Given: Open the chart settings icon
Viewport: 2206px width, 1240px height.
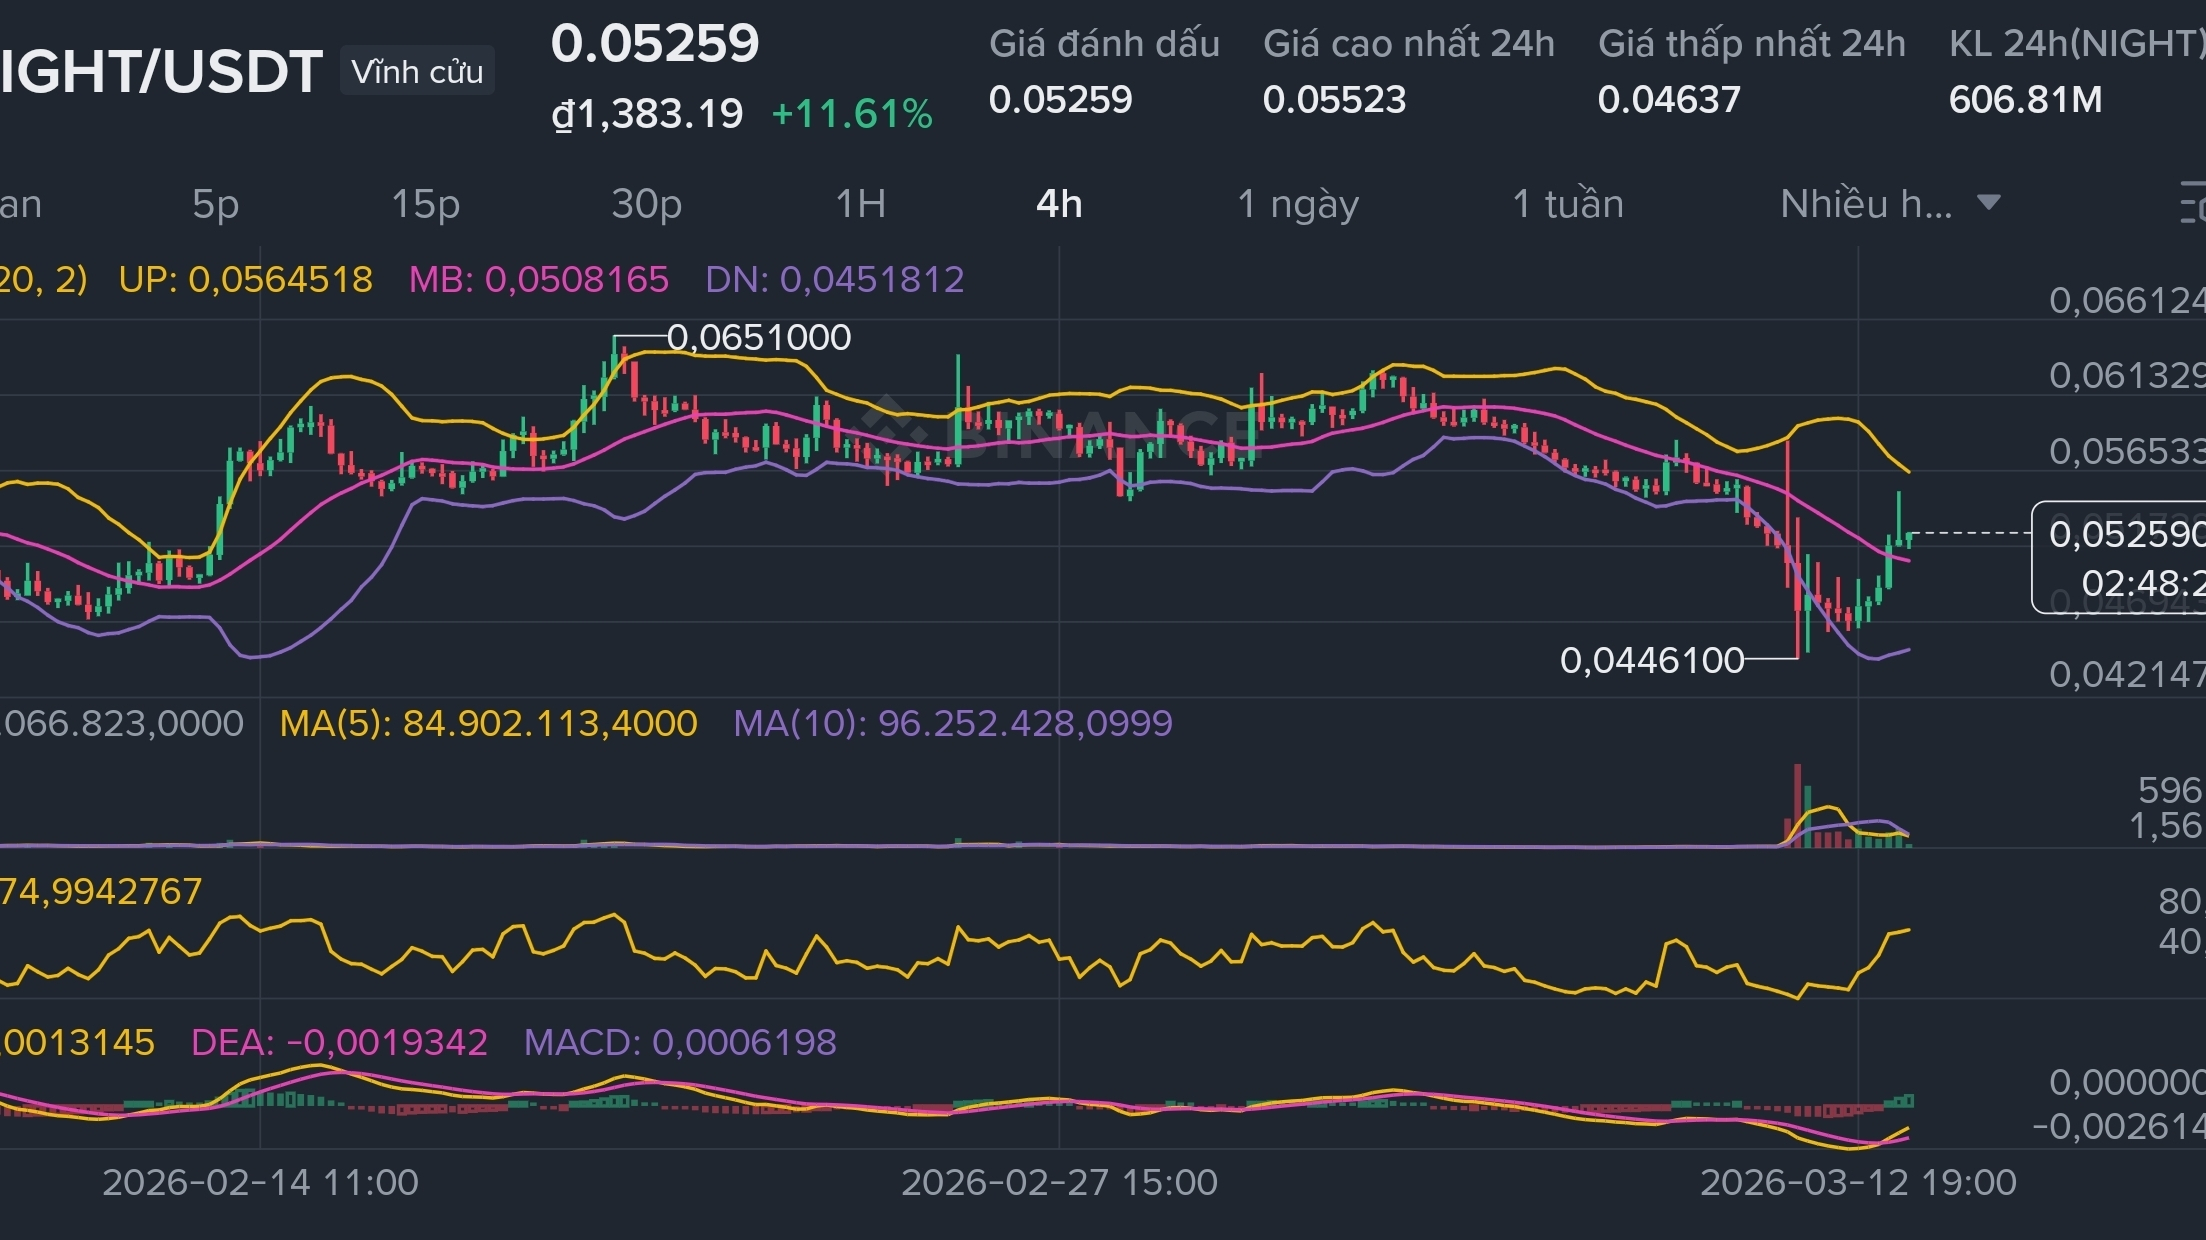Looking at the screenshot, I should click(2192, 203).
